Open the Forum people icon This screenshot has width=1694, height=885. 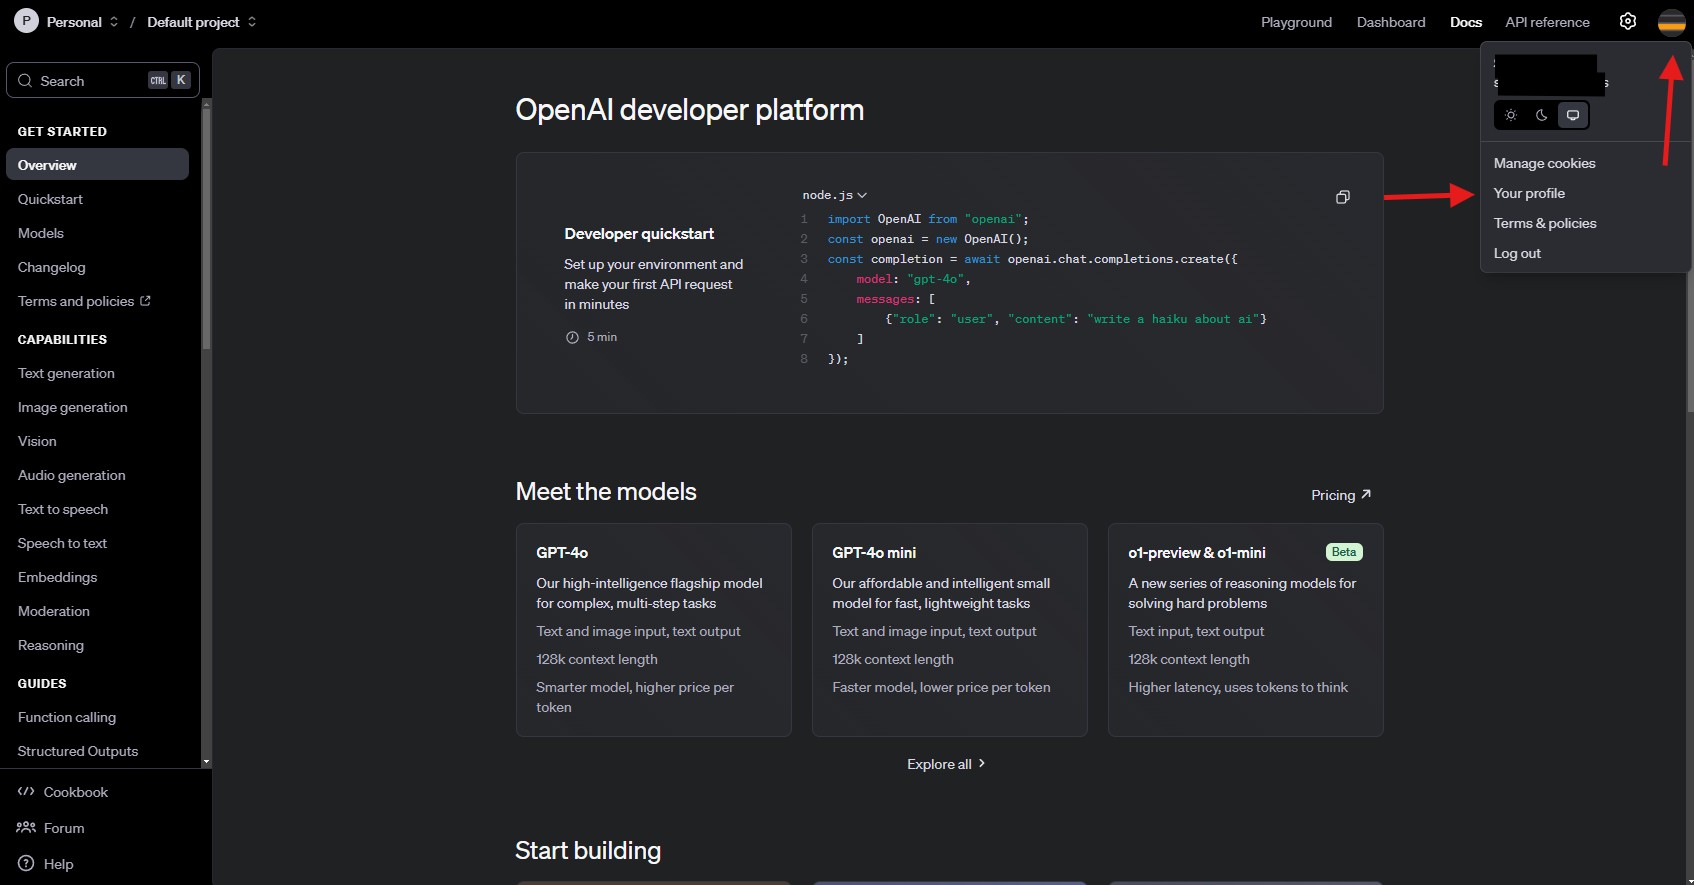tap(26, 828)
